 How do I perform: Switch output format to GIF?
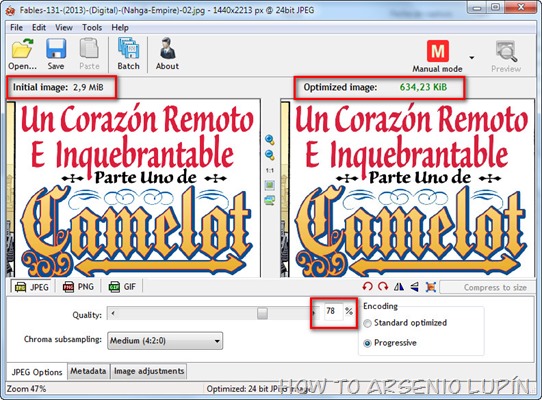(122, 287)
